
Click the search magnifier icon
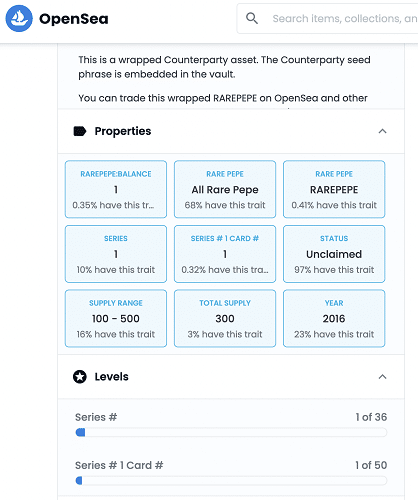tap(252, 18)
